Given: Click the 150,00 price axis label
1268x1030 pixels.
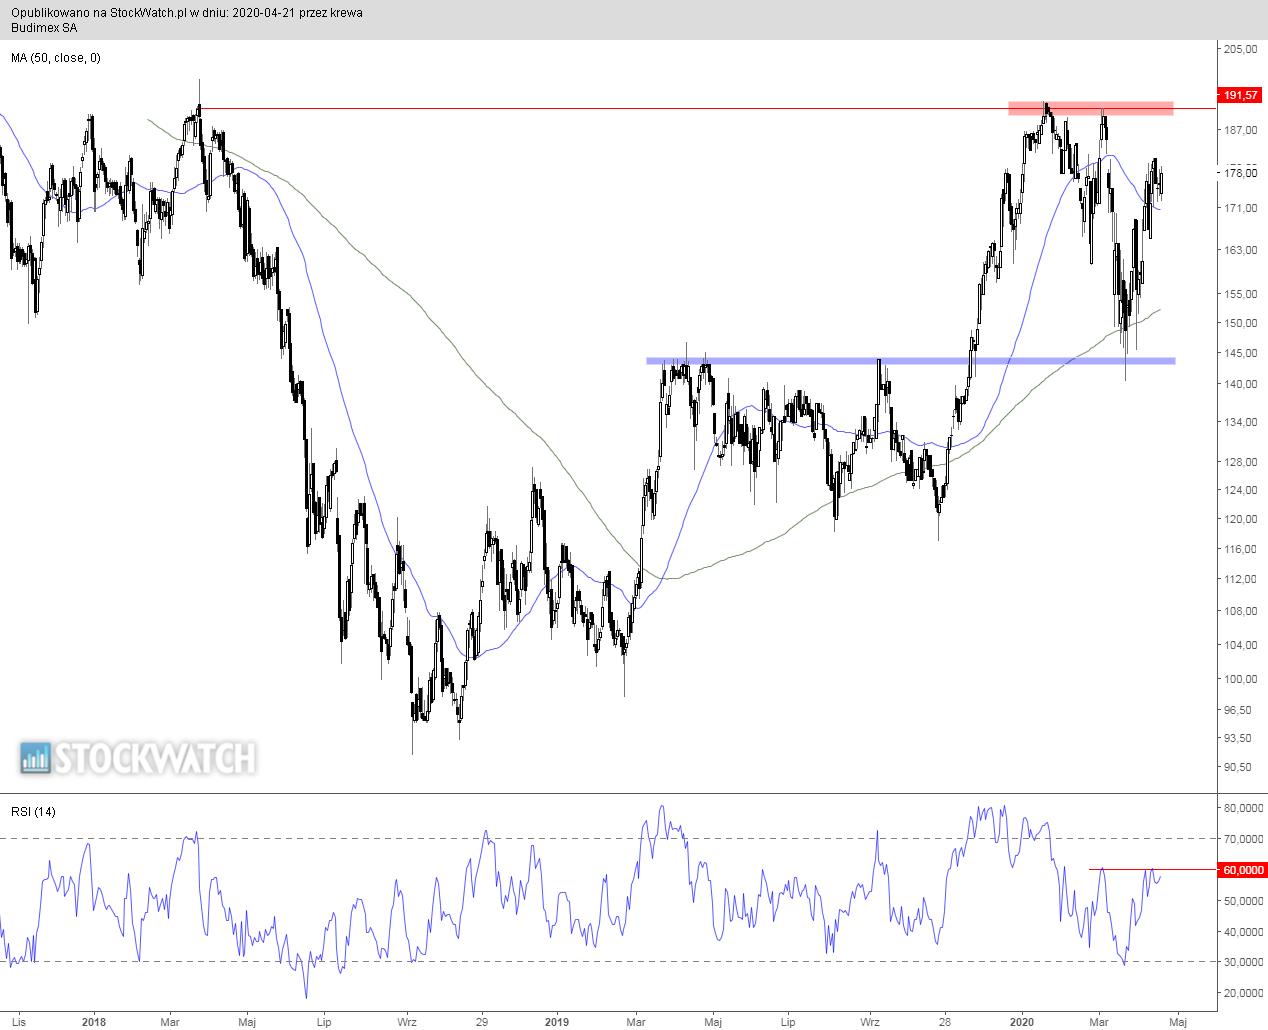Looking at the screenshot, I should tap(1240, 323).
